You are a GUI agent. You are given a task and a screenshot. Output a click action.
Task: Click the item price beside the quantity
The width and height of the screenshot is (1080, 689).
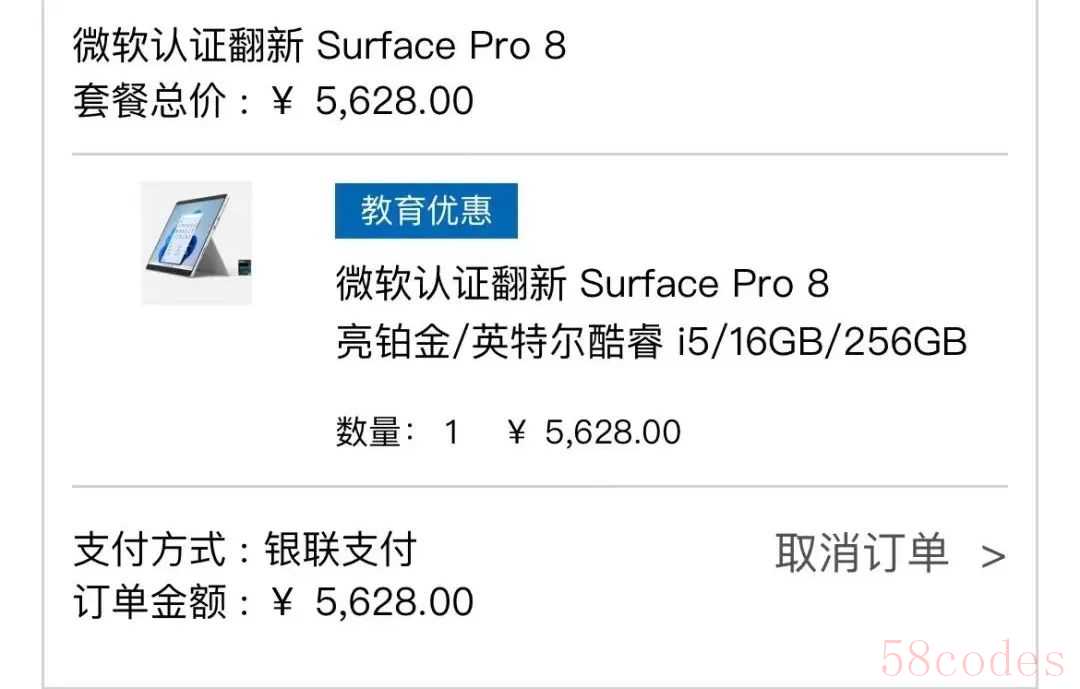click(595, 432)
